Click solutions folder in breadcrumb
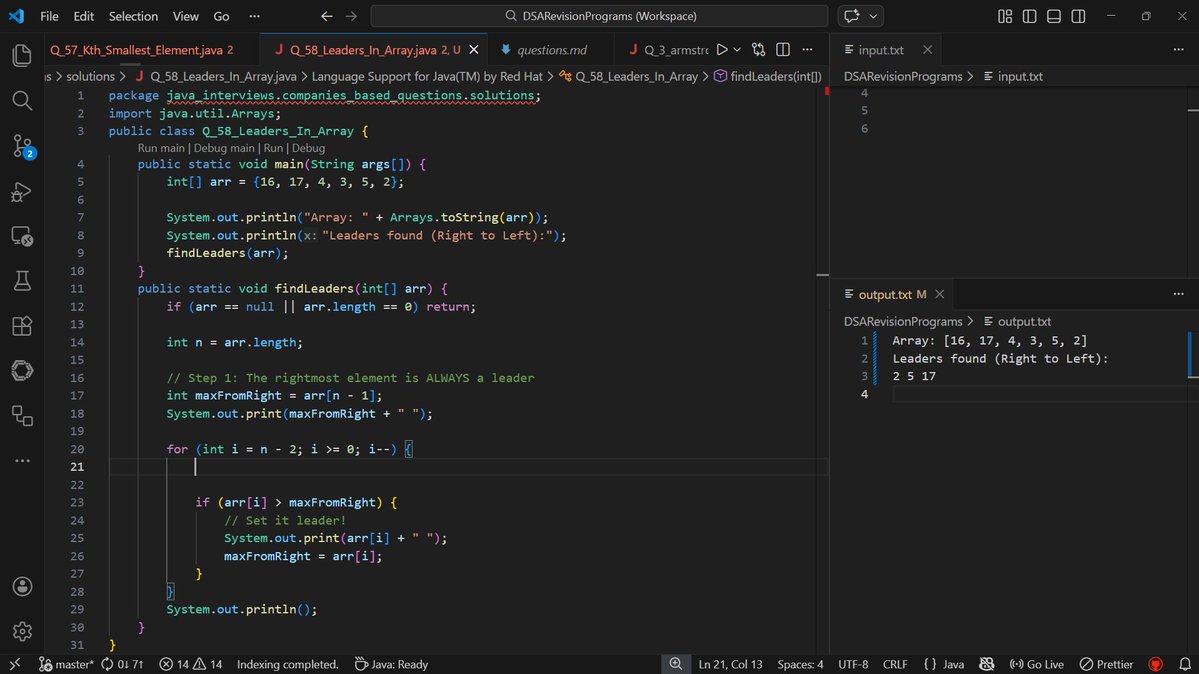 (x=90, y=77)
